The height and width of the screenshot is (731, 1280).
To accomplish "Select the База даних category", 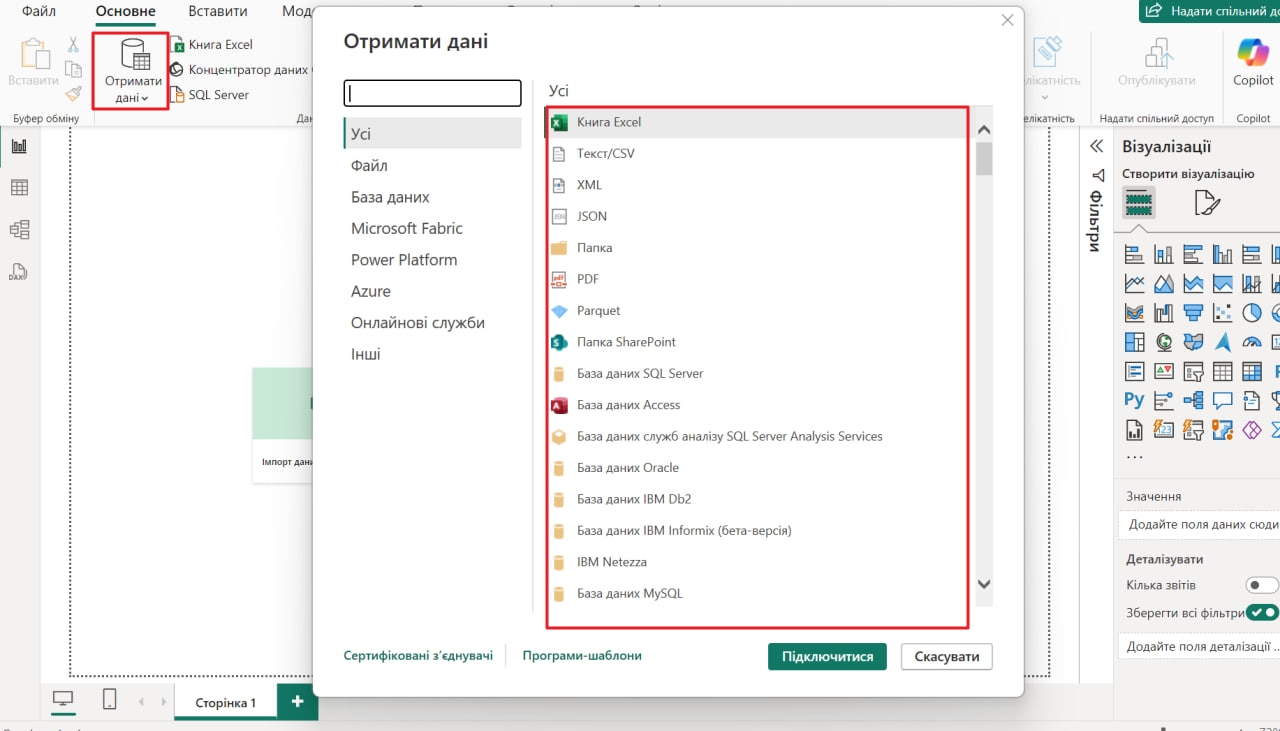I will (432, 197).
